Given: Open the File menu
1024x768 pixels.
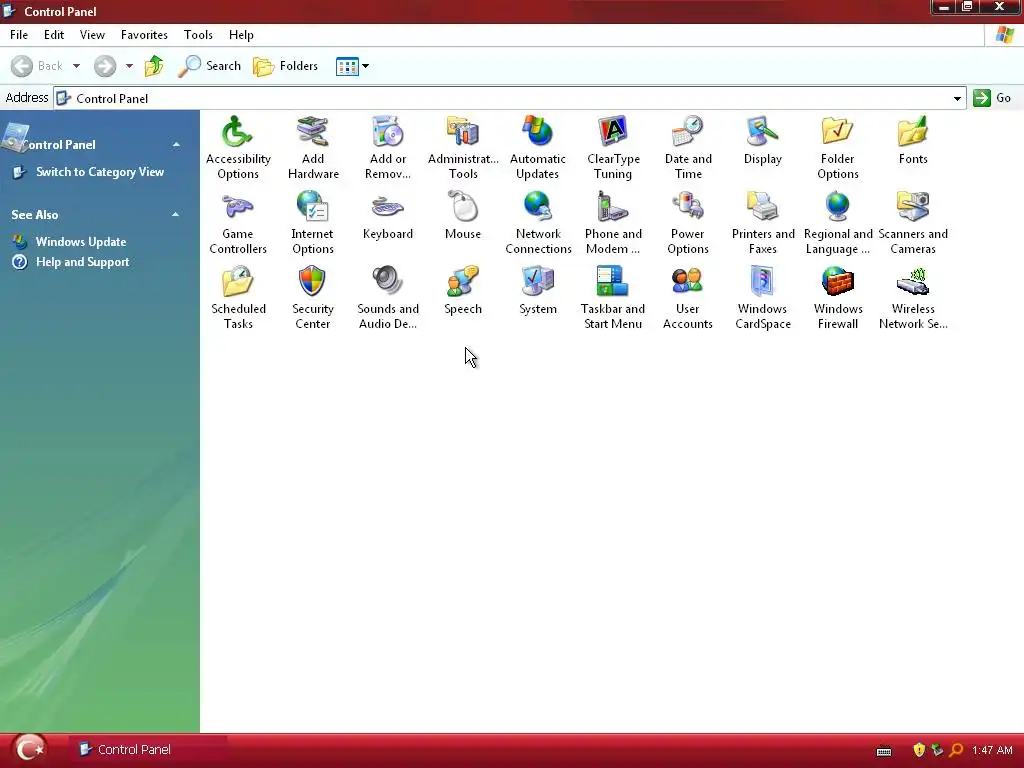Looking at the screenshot, I should pyautogui.click(x=19, y=35).
